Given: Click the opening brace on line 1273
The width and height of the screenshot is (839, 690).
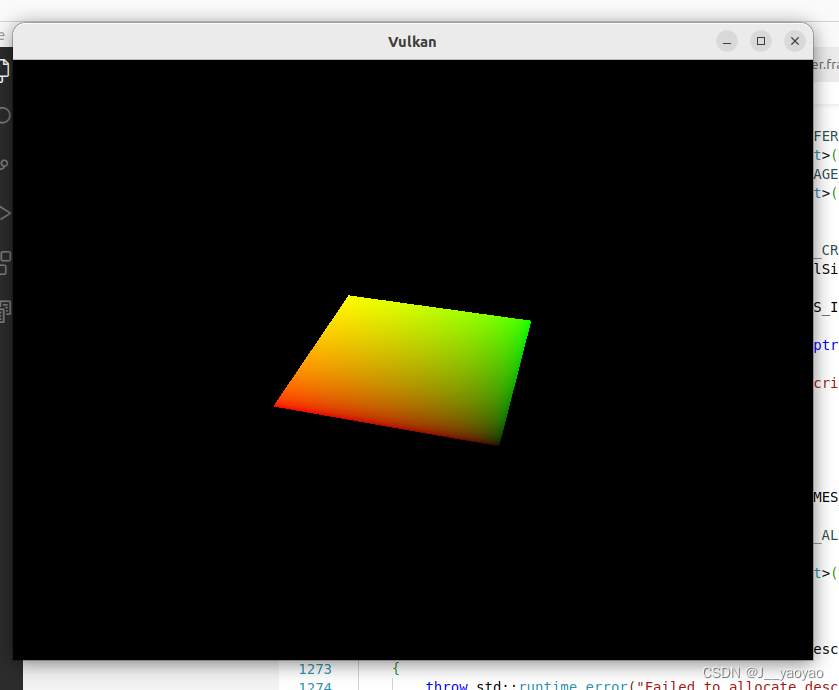Looking at the screenshot, I should [395, 668].
